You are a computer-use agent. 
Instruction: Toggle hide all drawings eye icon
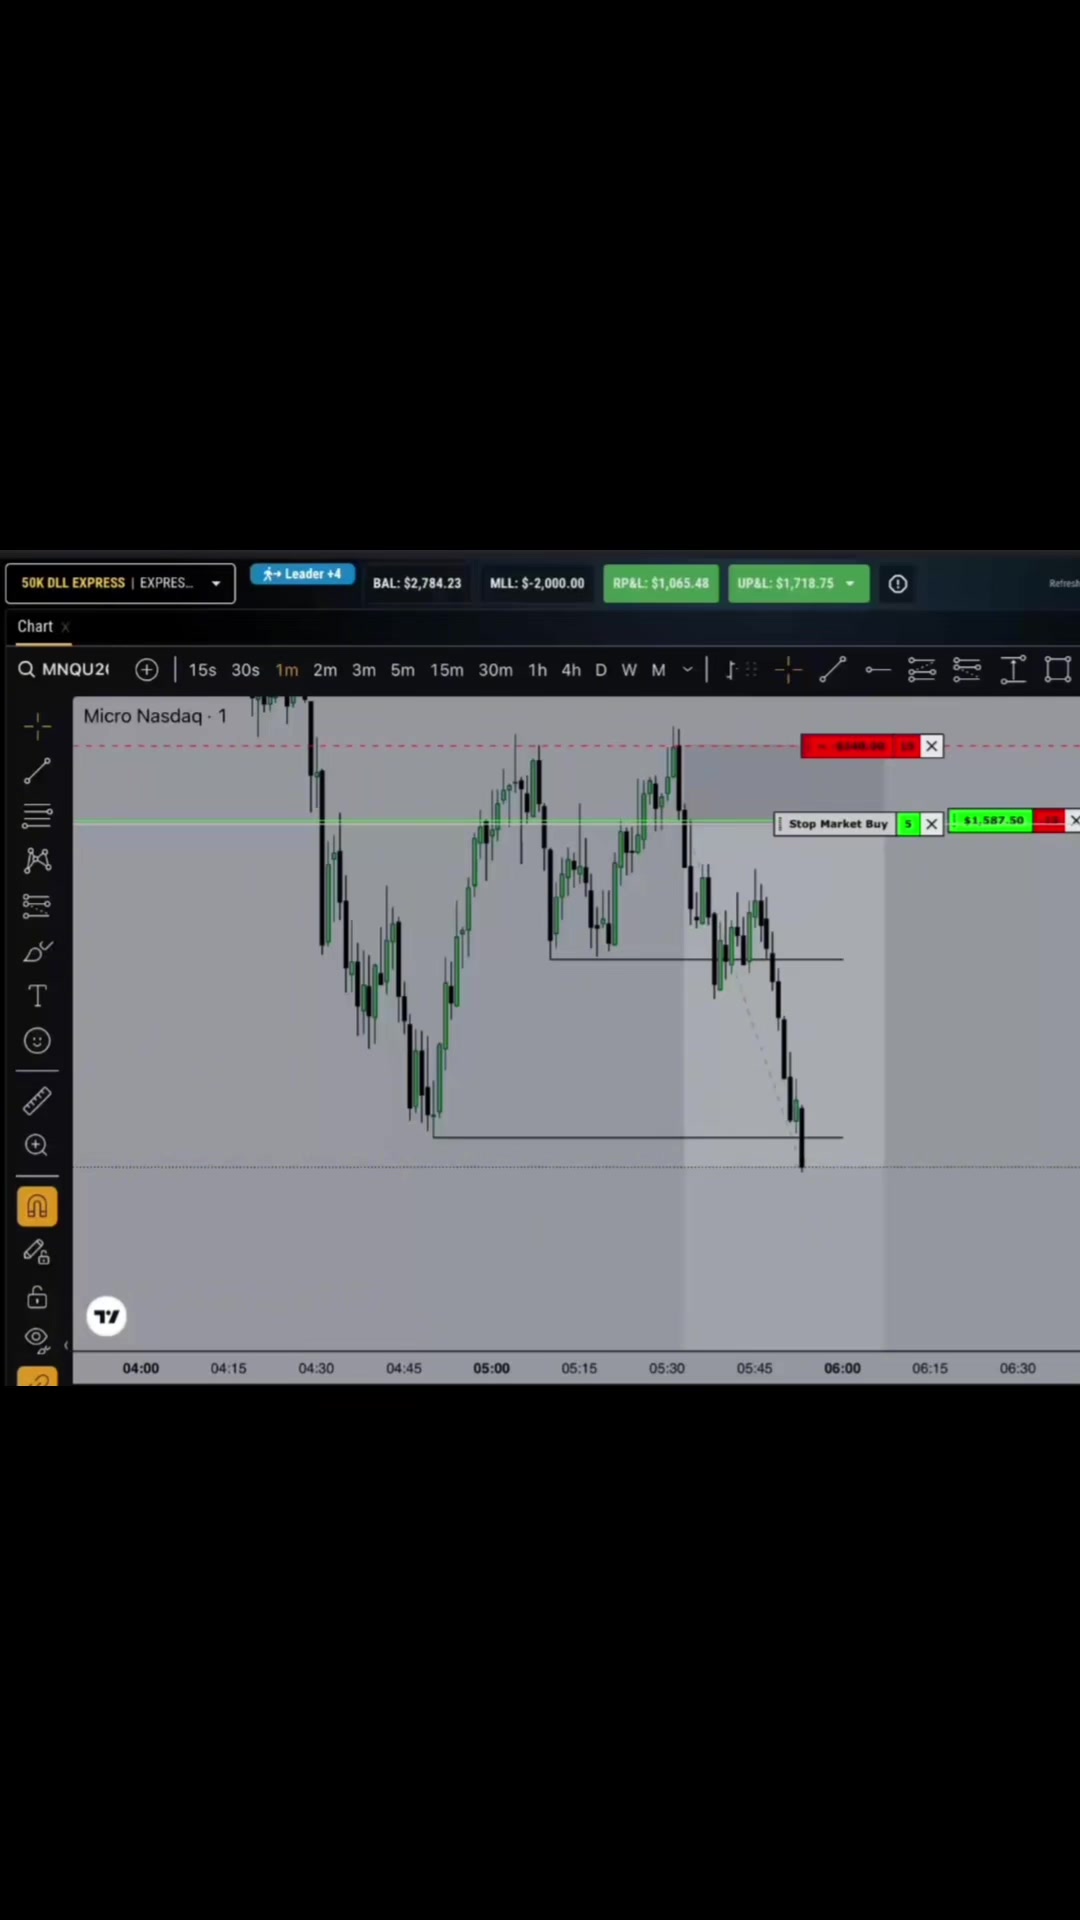tap(37, 1338)
